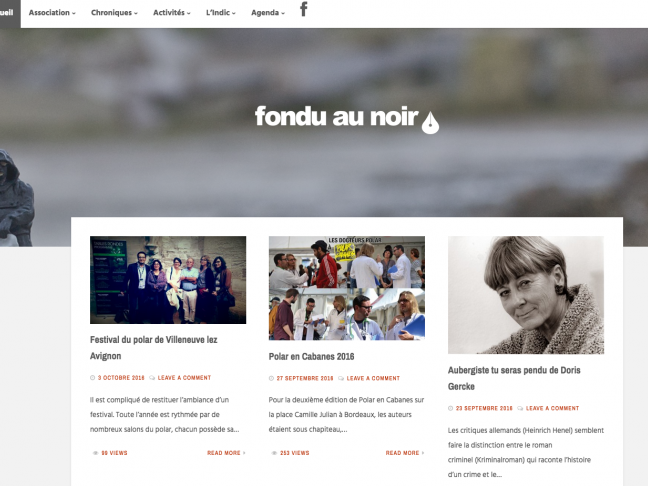Read more about Villeneuve lez Avignon festival
Image resolution: width=648 pixels, height=486 pixels.
click(226, 453)
